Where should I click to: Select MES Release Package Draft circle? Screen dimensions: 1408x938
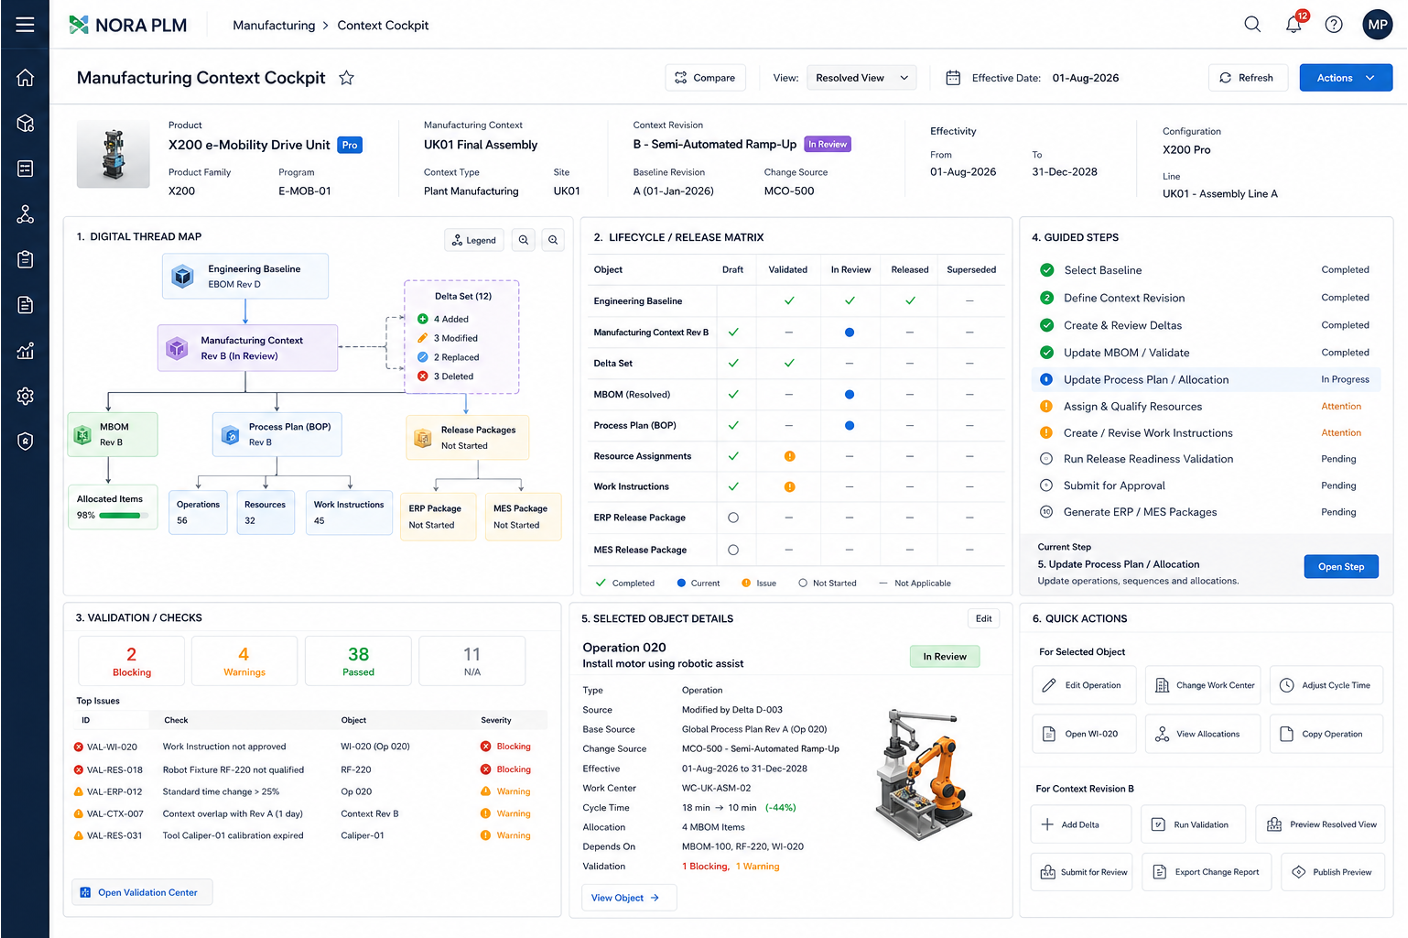tap(733, 549)
